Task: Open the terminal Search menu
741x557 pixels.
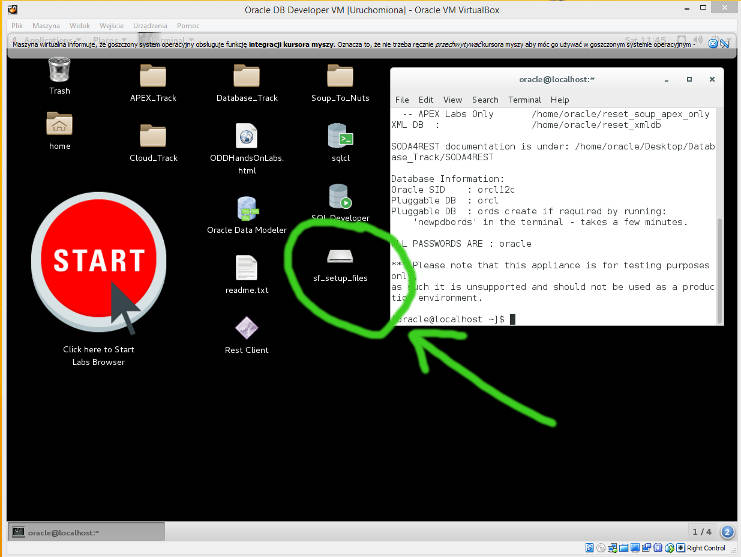Action: click(485, 100)
